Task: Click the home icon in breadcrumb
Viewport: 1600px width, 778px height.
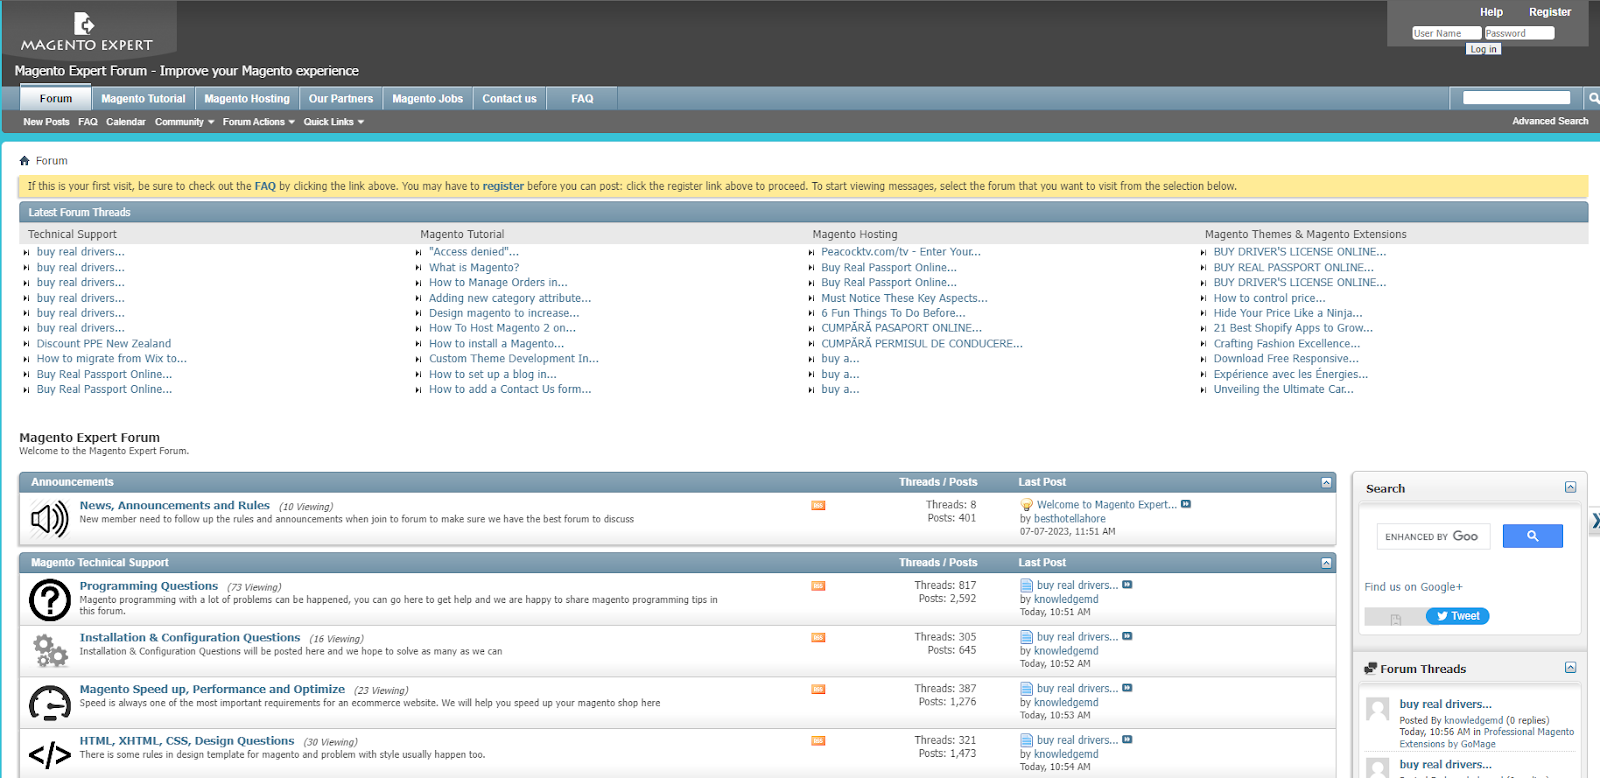Action: point(25,161)
